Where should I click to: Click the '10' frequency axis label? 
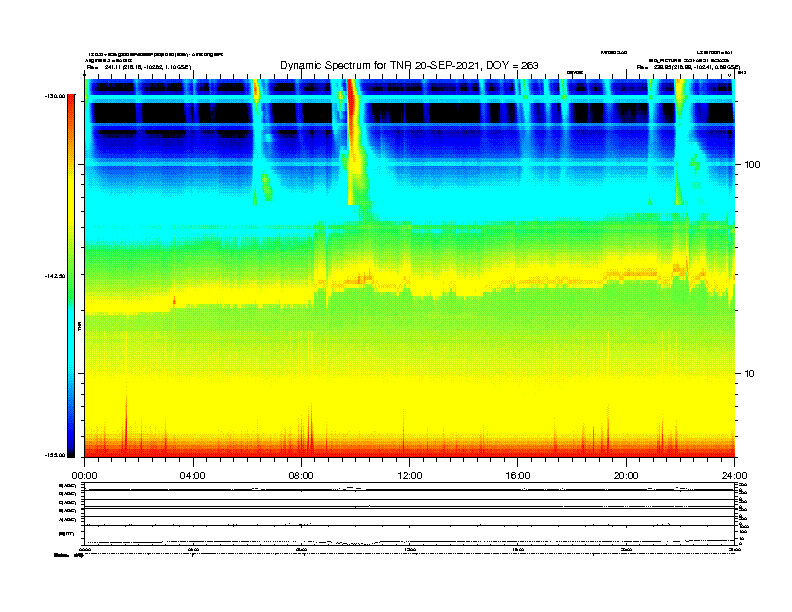click(749, 374)
